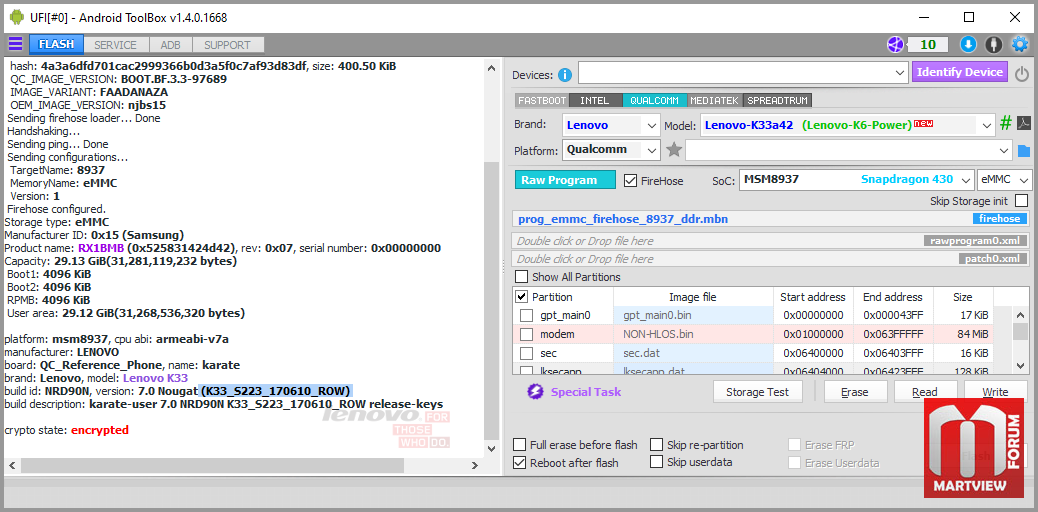Click the Storage Test button
Image resolution: width=1038 pixels, height=512 pixels.
(x=757, y=391)
